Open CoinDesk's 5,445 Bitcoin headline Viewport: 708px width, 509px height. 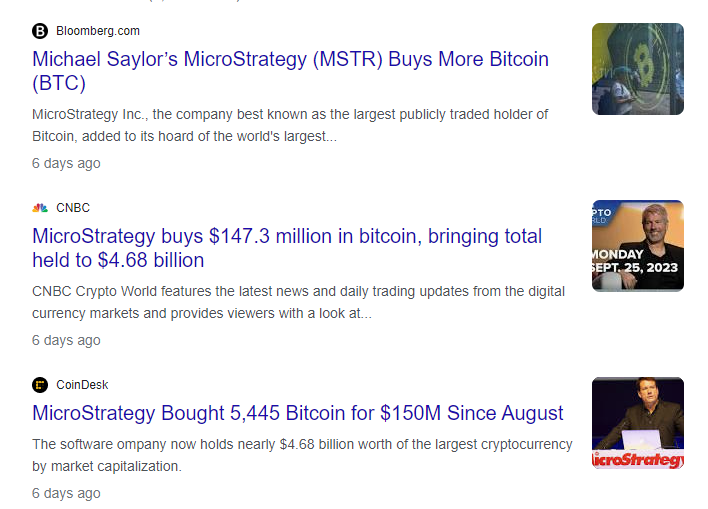298,413
